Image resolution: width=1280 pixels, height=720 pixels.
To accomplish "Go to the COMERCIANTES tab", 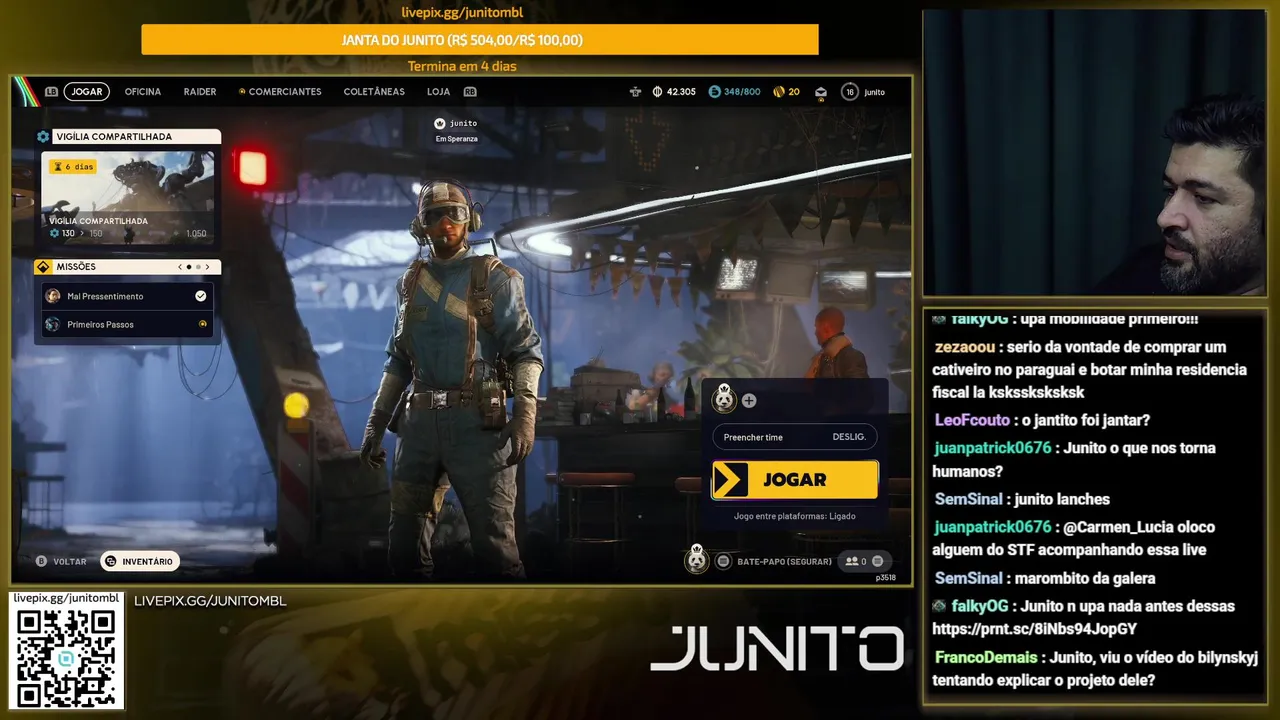I will [285, 92].
